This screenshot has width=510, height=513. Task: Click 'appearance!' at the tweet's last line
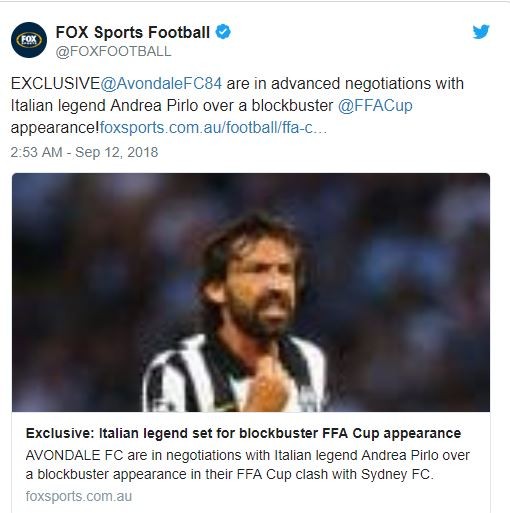pos(55,128)
